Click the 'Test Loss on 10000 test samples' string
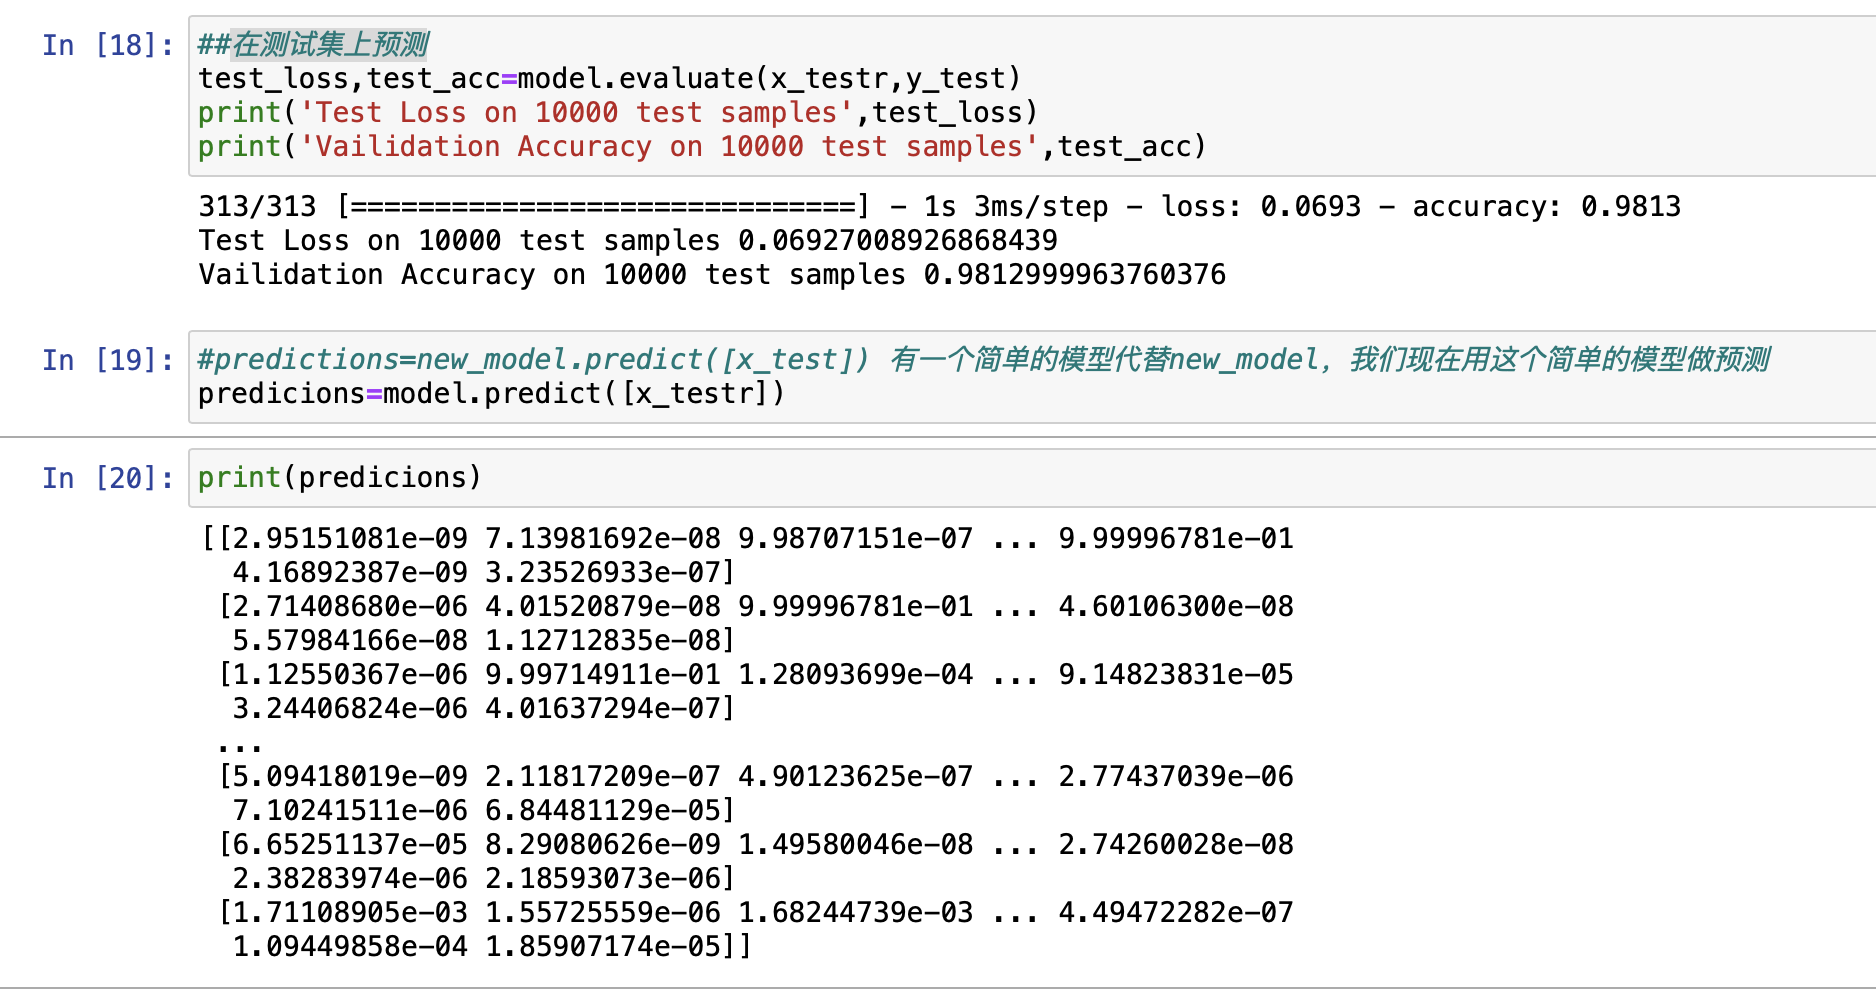 click(x=575, y=112)
